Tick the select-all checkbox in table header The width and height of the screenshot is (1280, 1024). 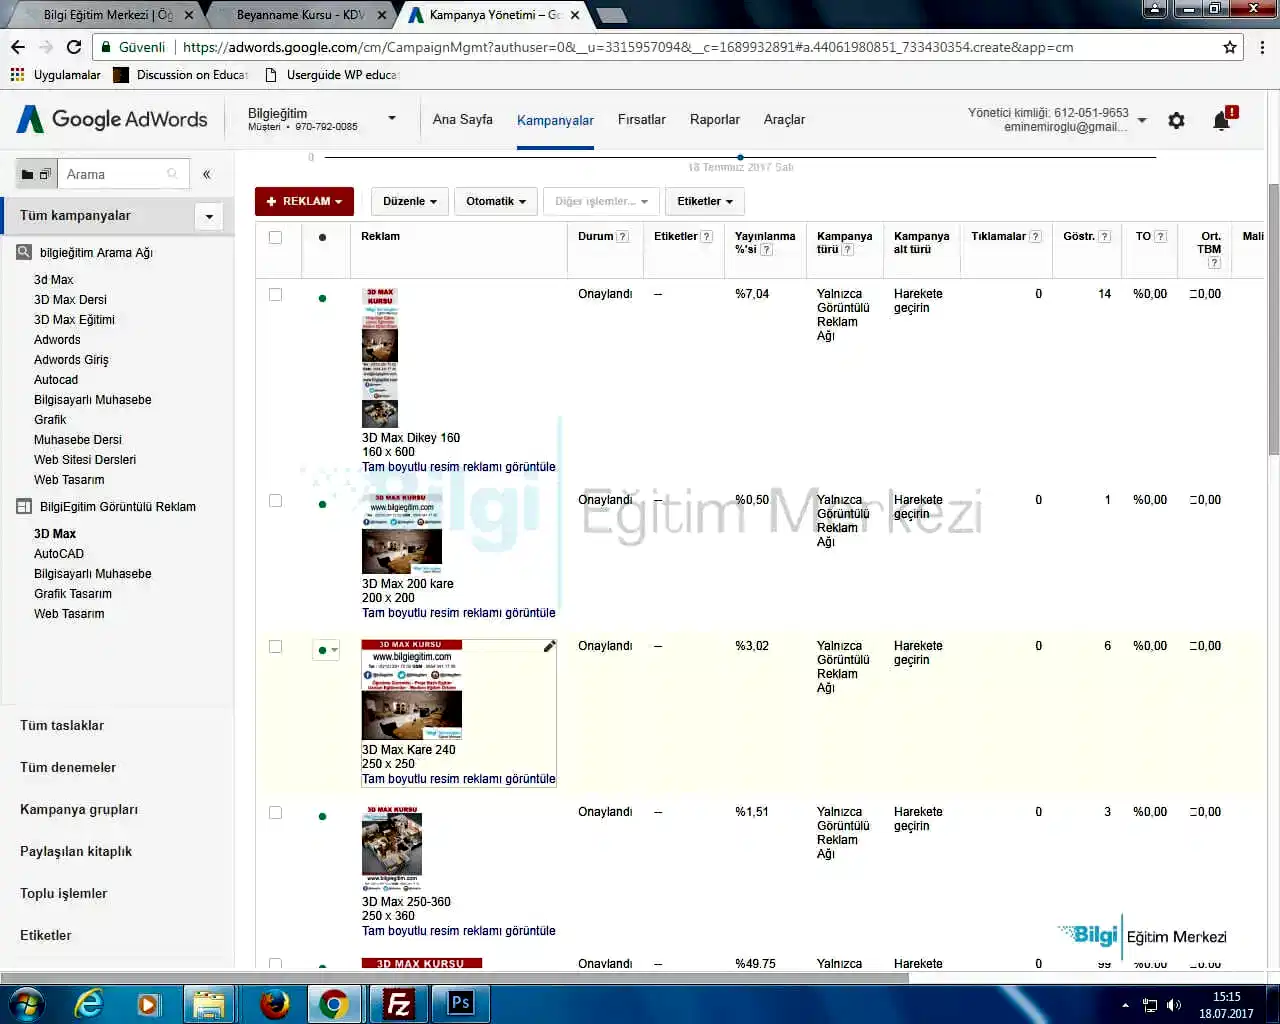pos(275,237)
